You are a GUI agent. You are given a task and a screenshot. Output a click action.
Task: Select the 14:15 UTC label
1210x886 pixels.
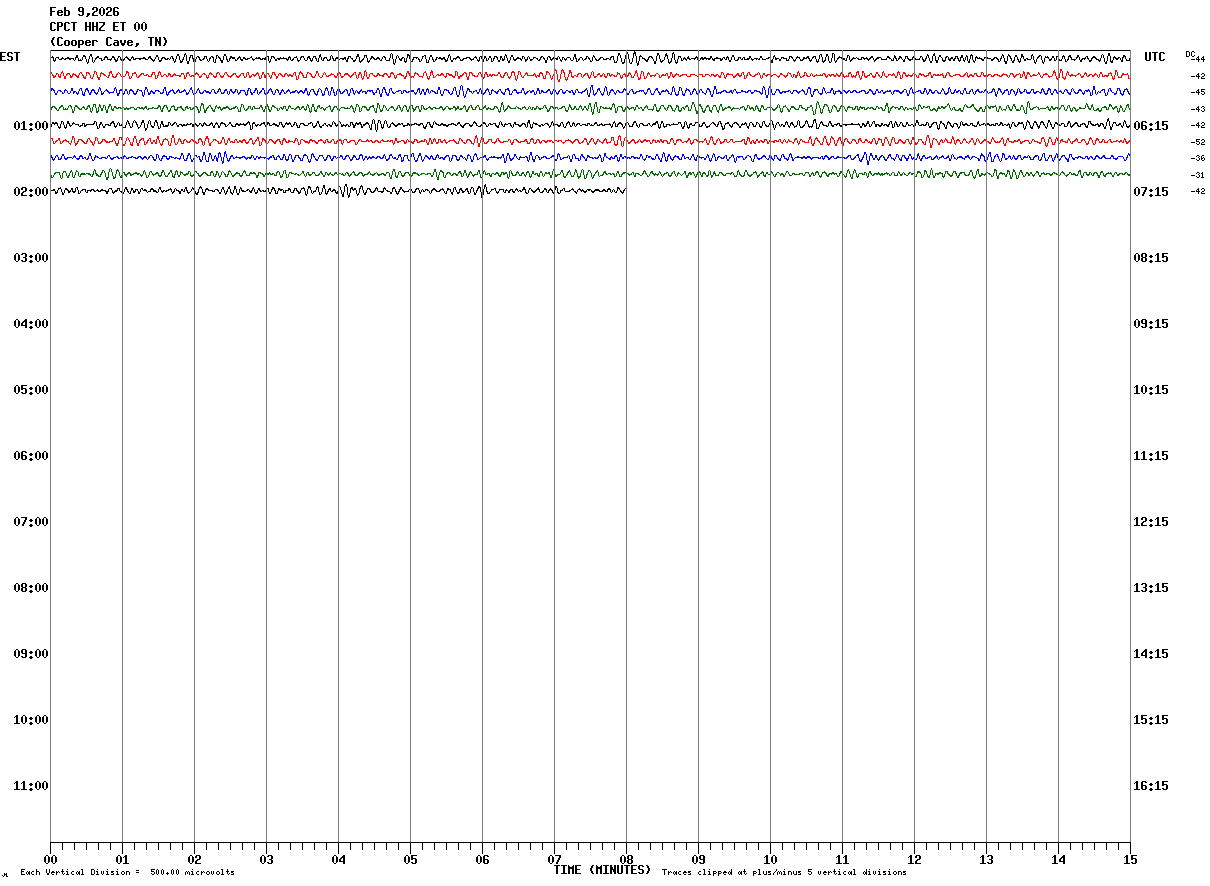[1151, 654]
